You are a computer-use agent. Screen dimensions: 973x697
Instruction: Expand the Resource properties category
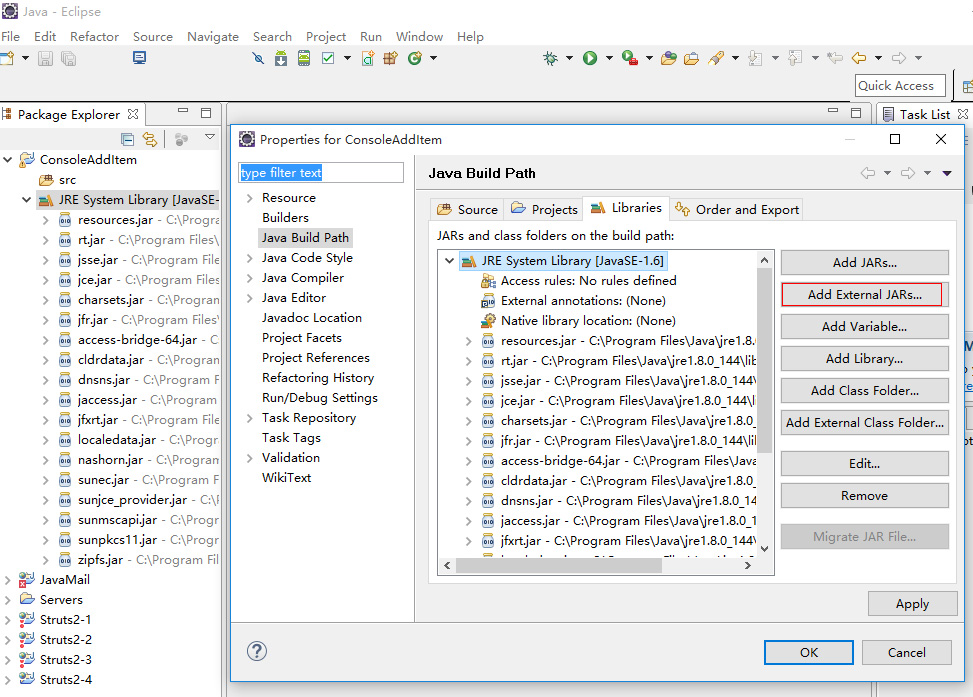click(x=249, y=198)
